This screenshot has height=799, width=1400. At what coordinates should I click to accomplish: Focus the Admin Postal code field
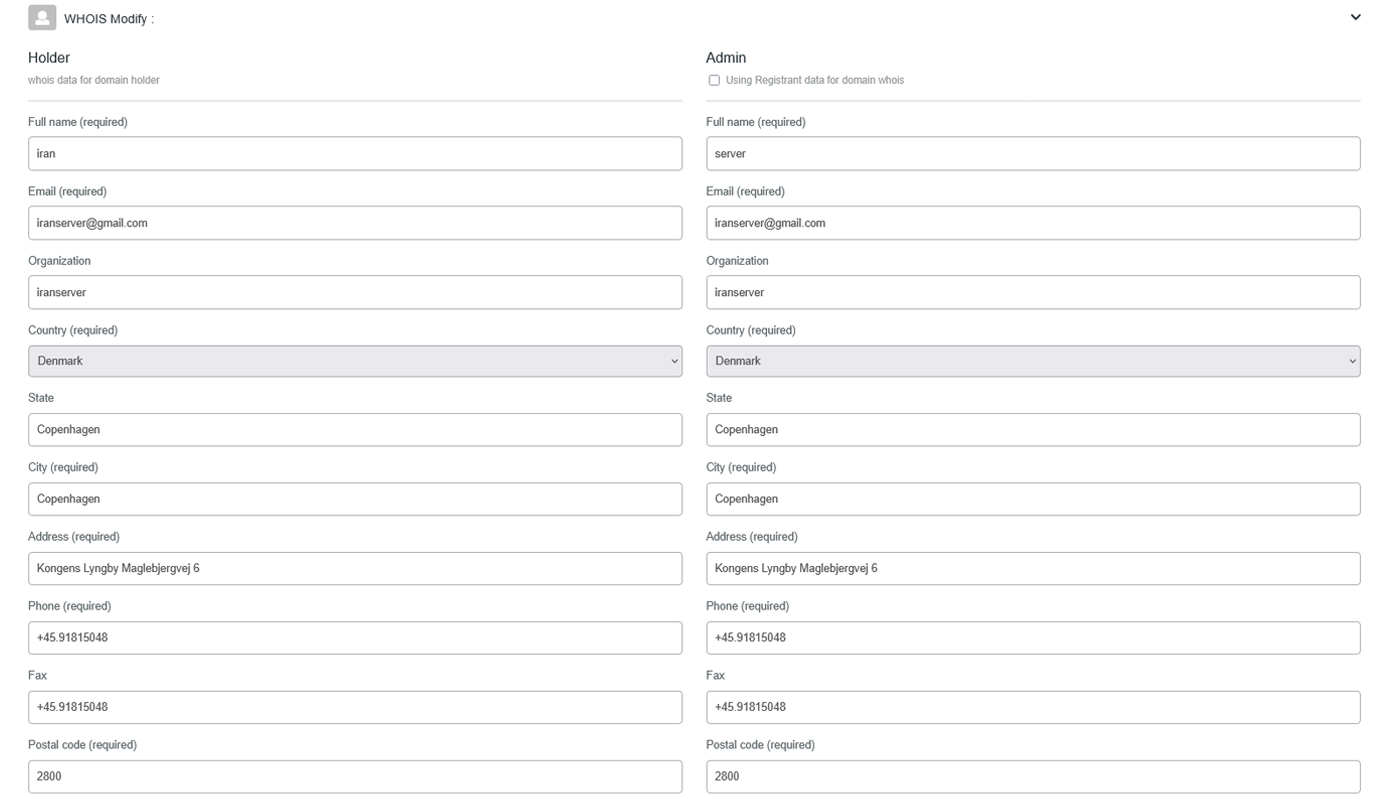[1033, 776]
